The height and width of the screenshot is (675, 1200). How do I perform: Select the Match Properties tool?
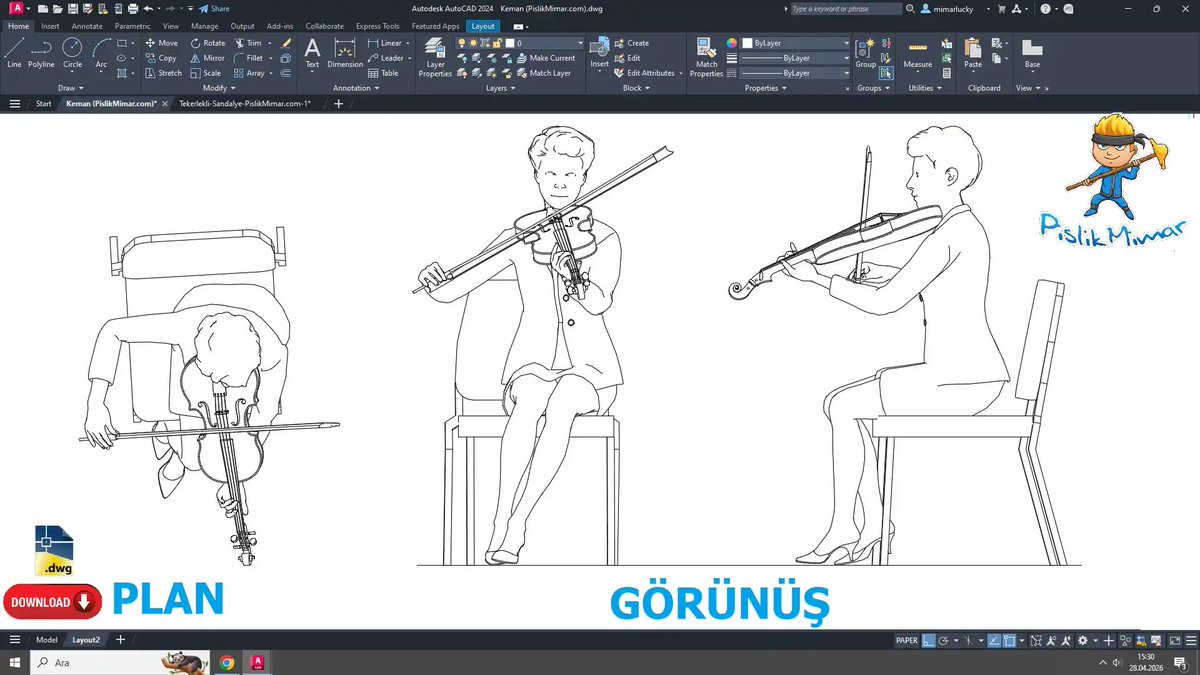click(706, 55)
